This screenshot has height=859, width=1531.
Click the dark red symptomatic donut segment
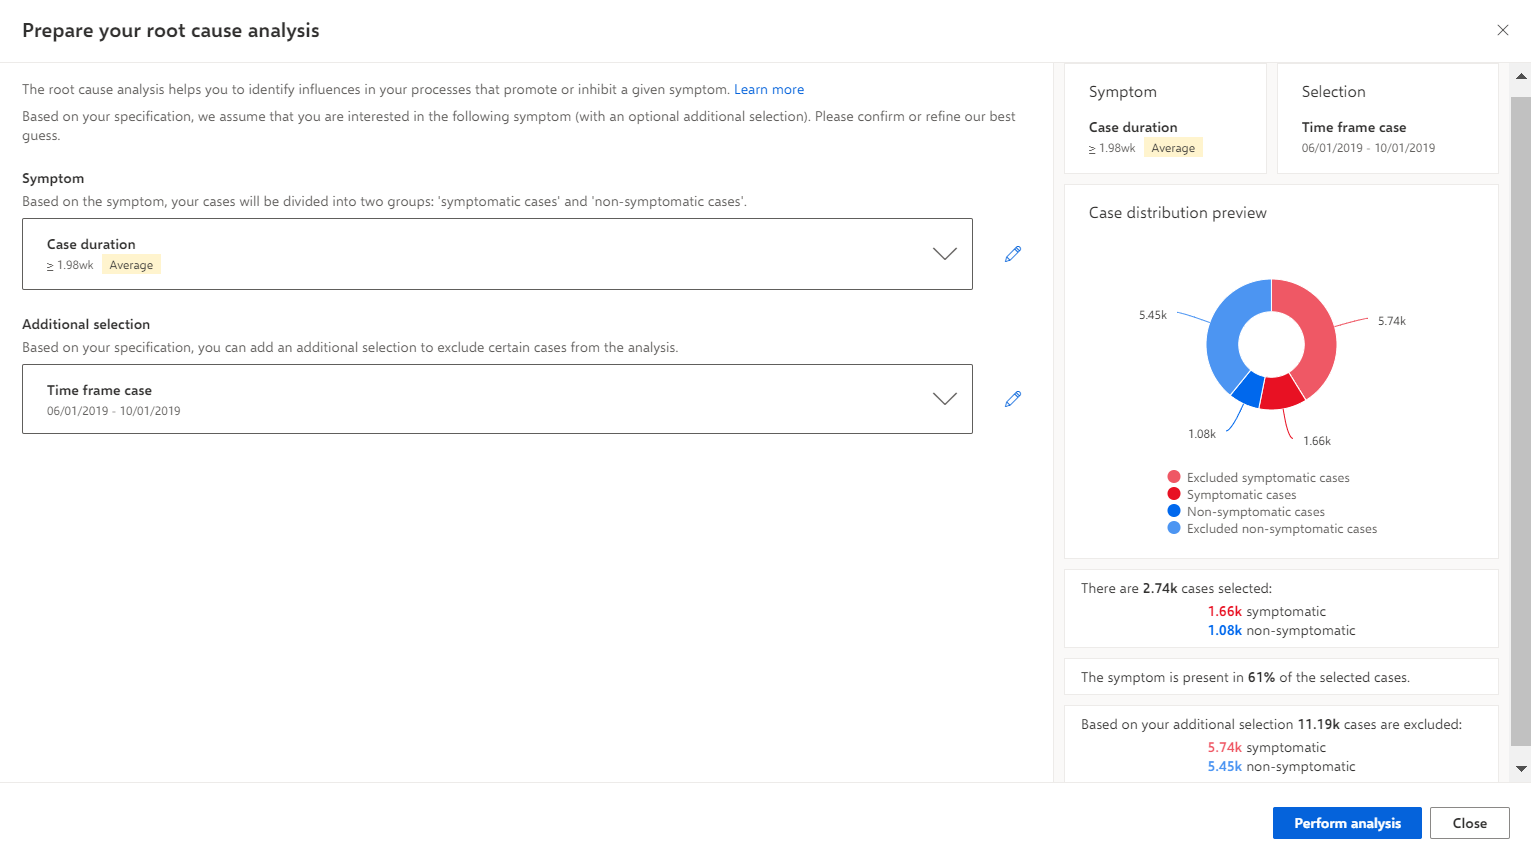(1281, 393)
